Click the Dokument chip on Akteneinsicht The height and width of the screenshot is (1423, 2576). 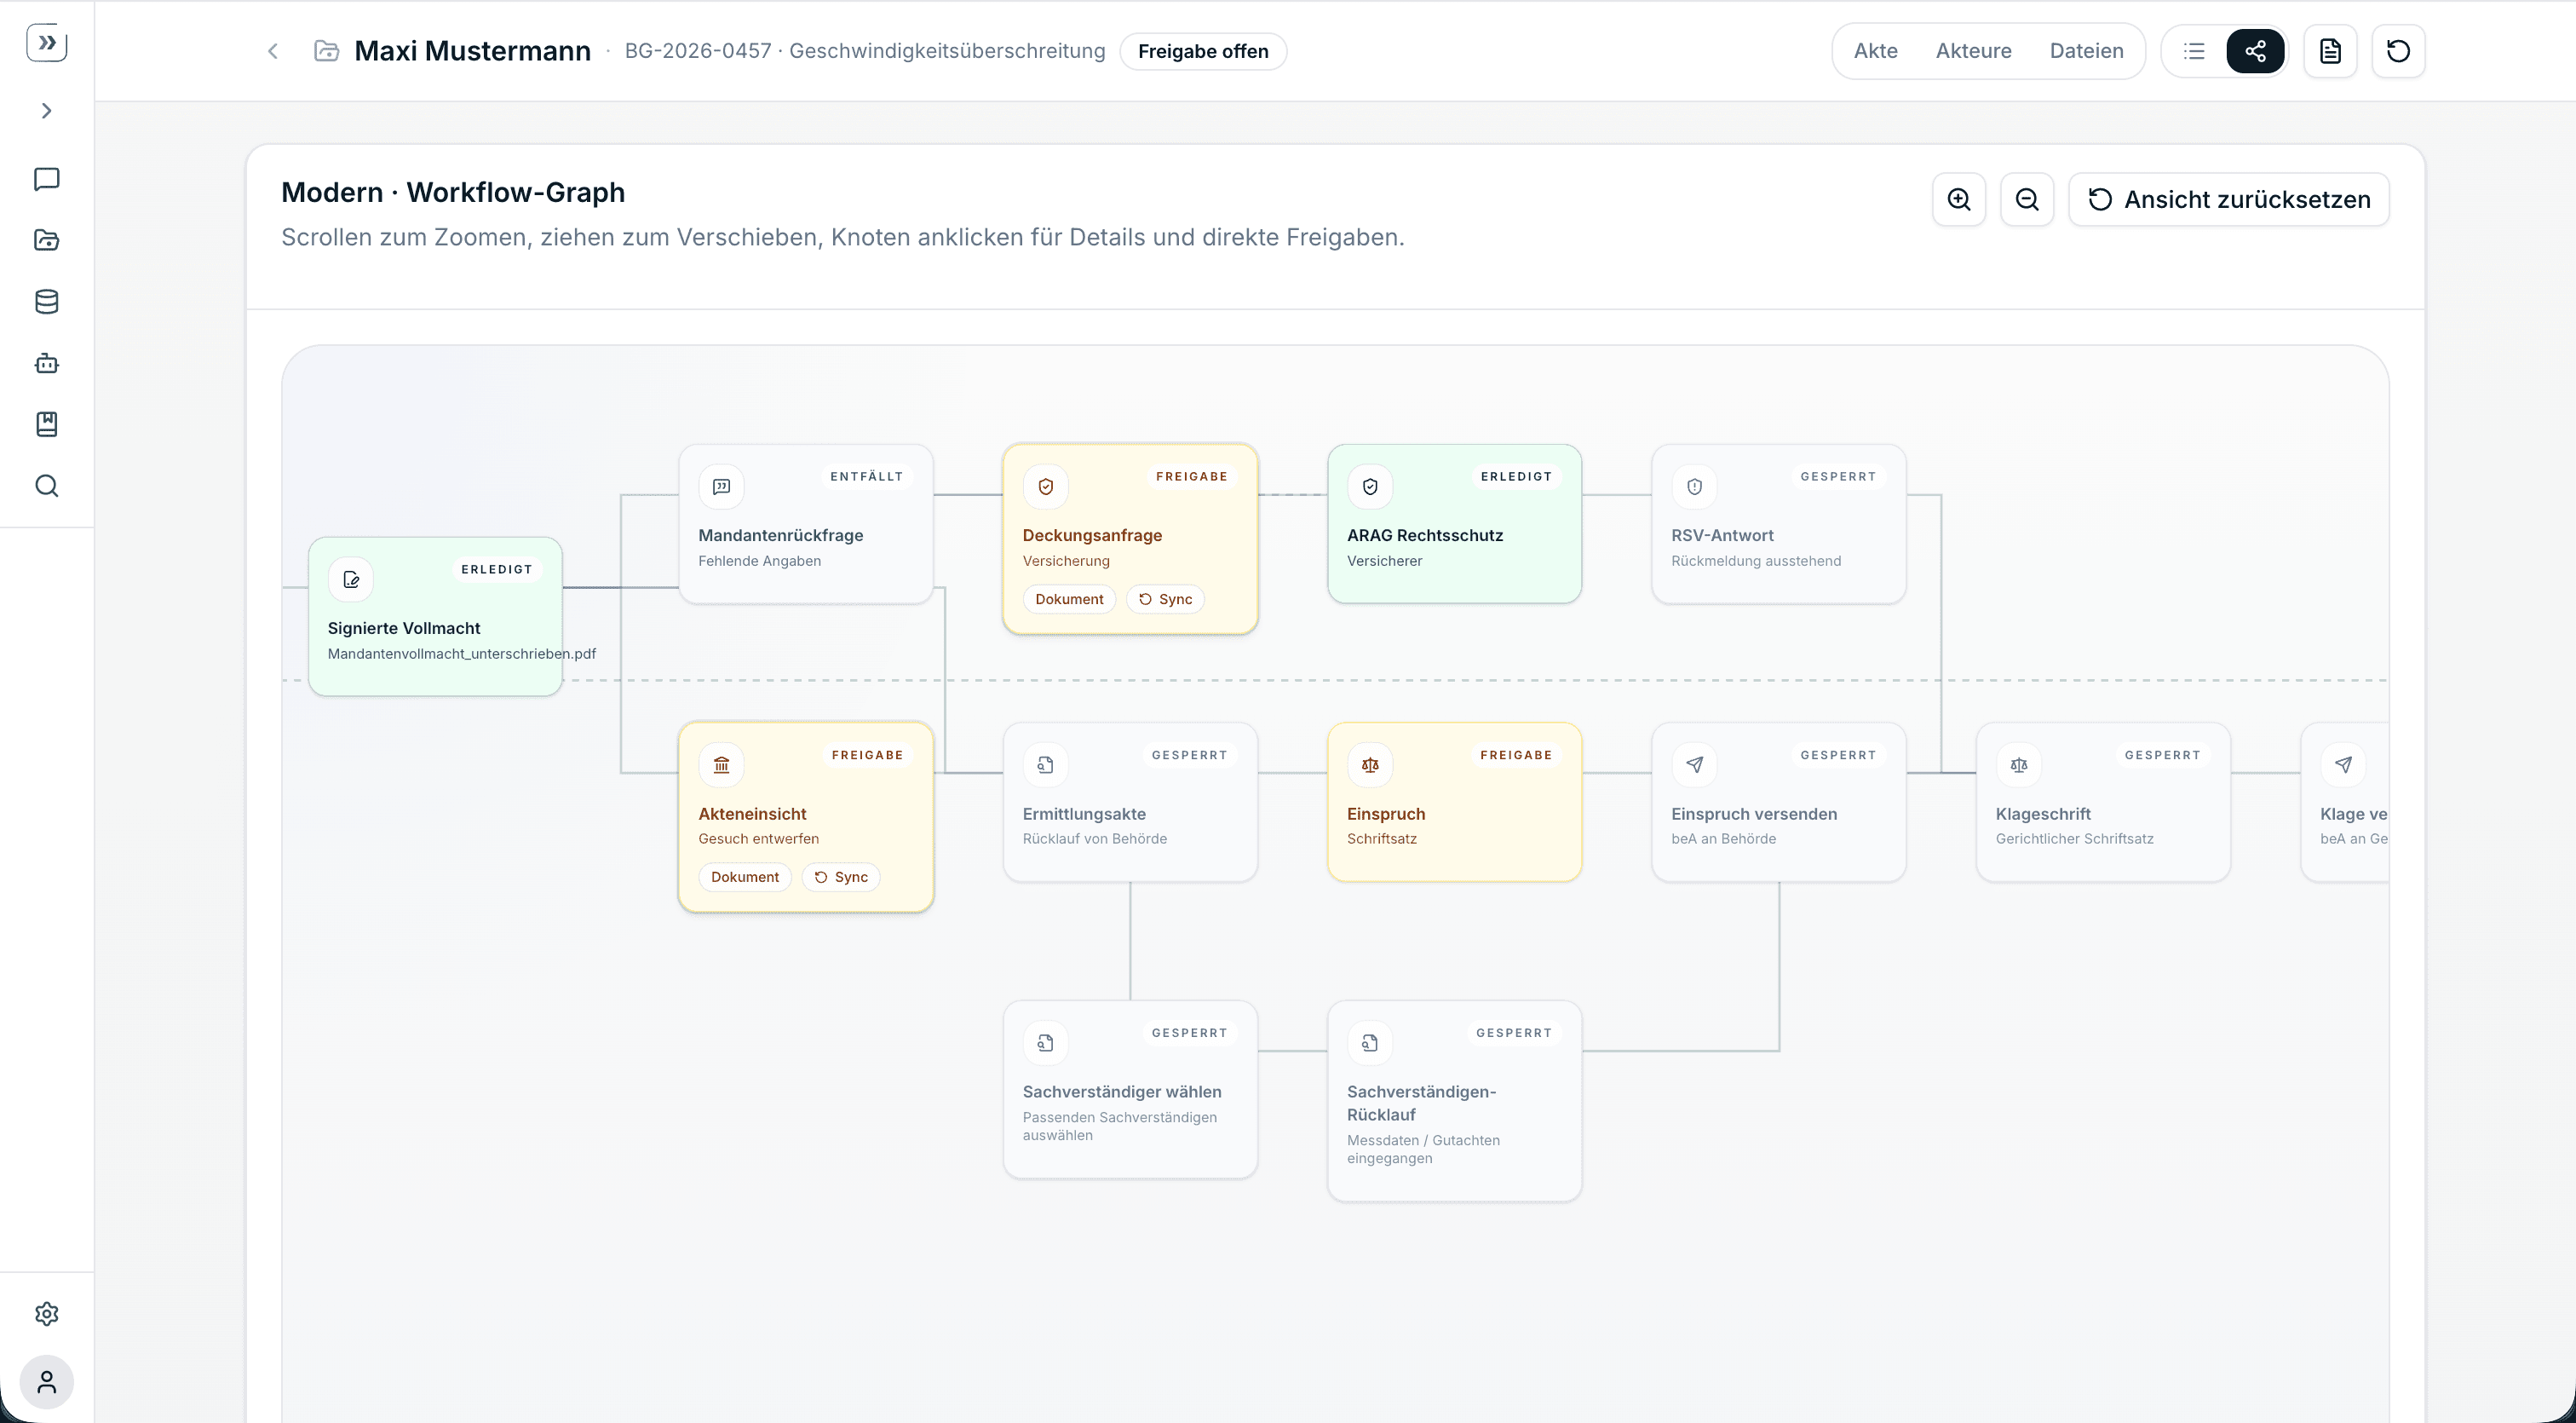744,877
